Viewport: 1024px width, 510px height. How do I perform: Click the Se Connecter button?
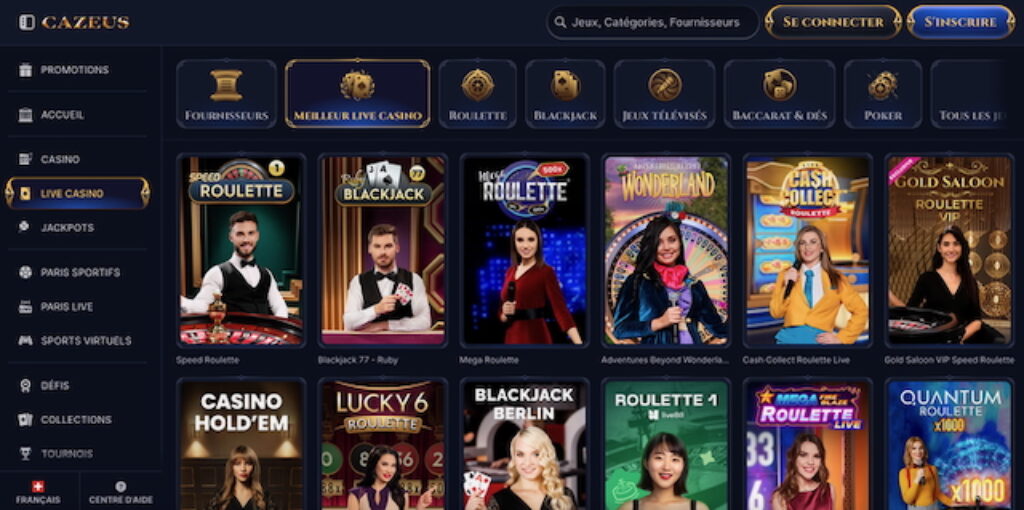833,22
